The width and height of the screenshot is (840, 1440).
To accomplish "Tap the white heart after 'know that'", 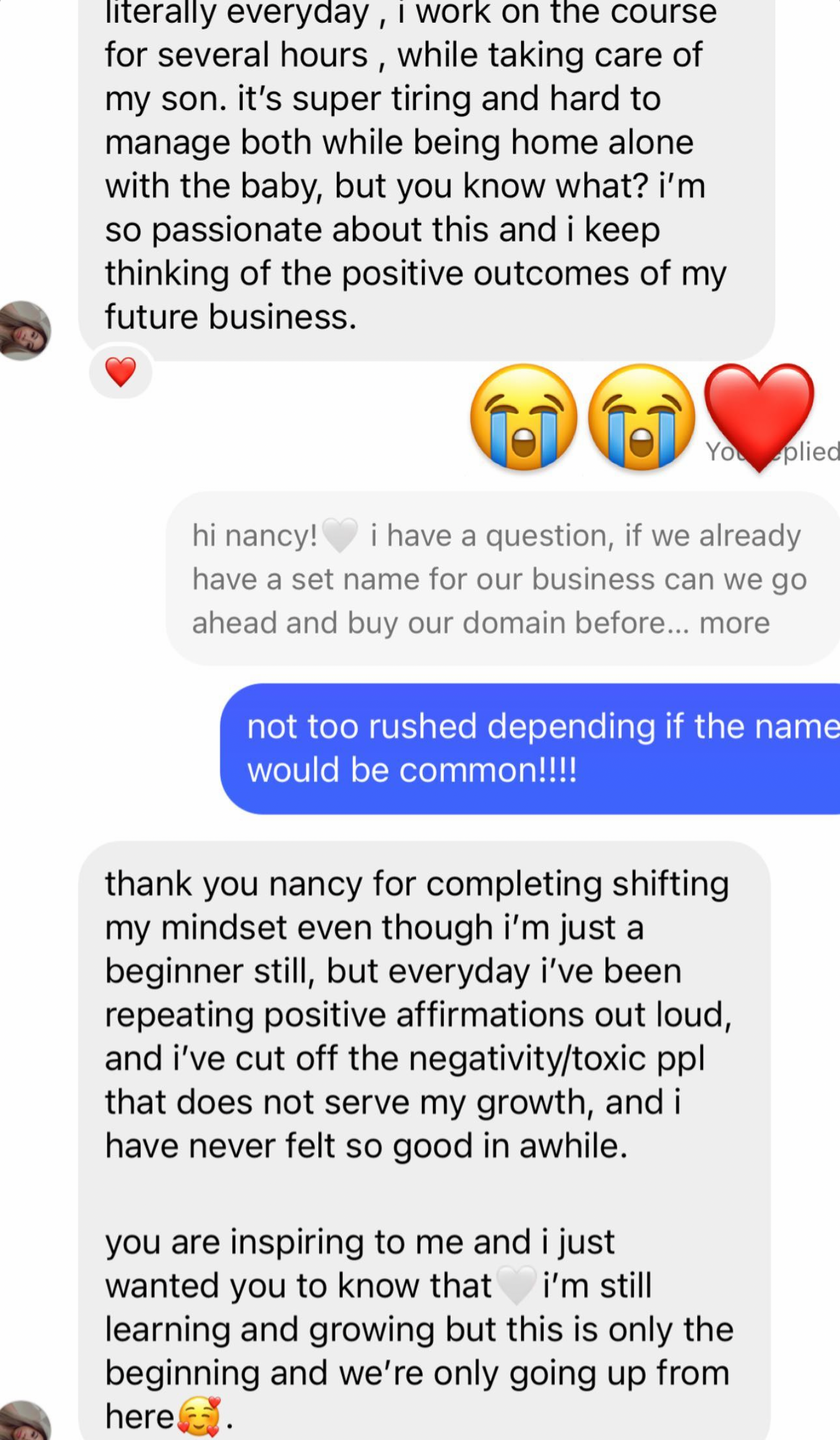I will 516,1287.
